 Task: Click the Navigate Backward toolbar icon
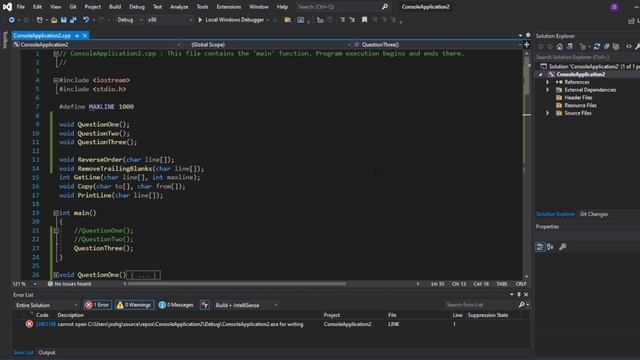coord(11,20)
